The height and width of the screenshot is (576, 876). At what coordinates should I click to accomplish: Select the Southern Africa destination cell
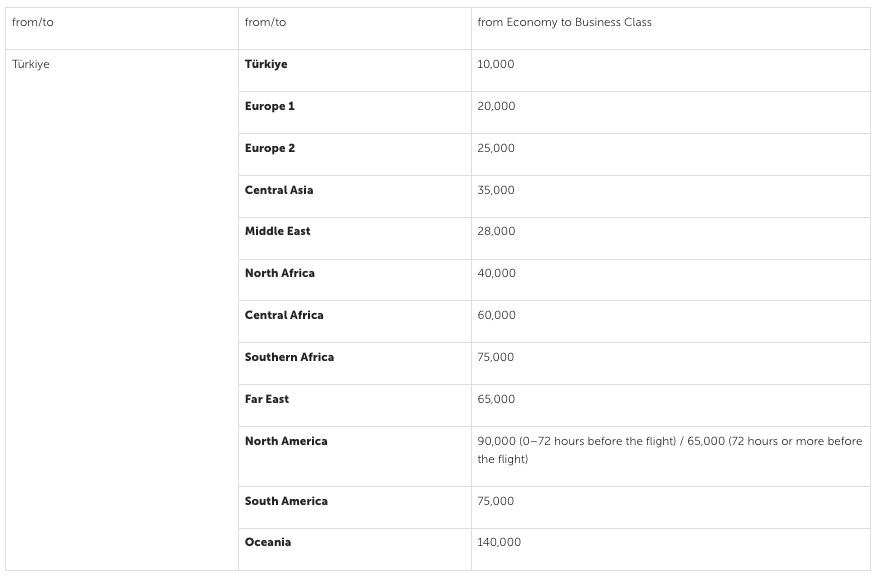290,357
